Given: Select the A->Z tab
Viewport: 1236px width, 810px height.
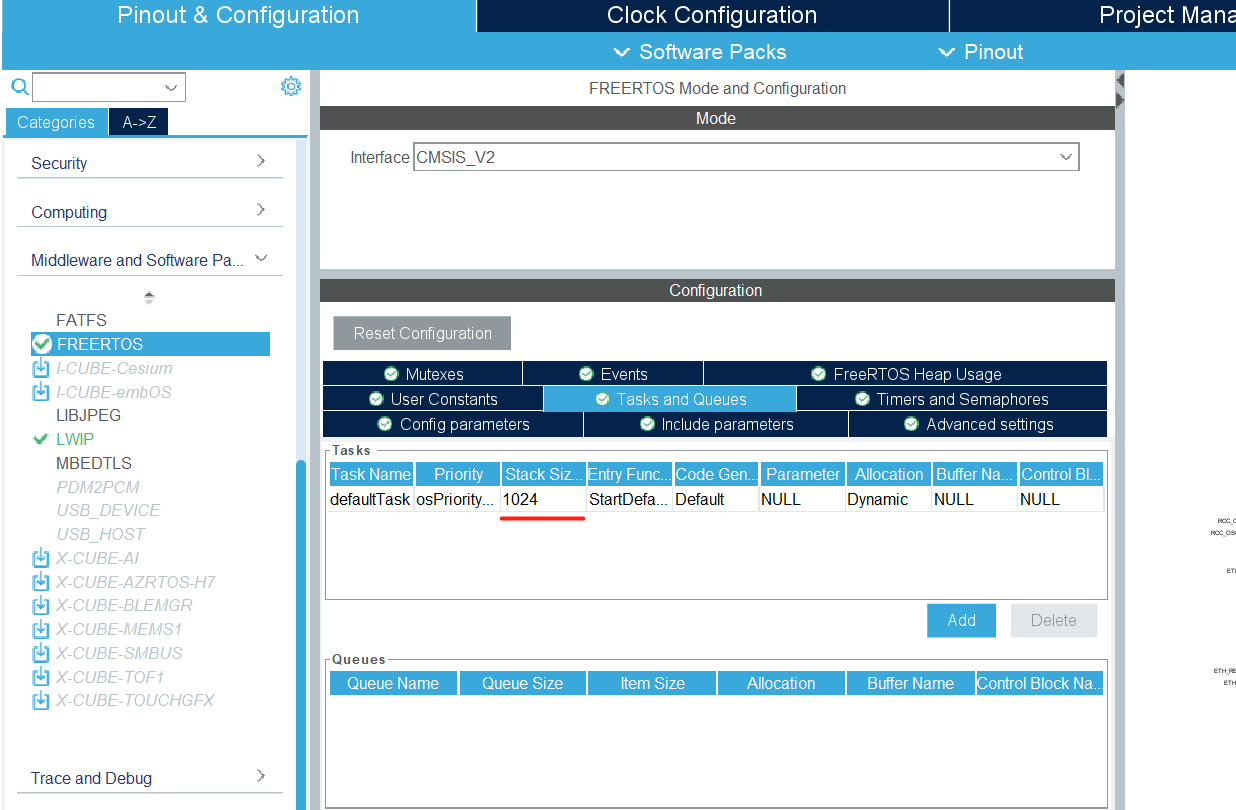Looking at the screenshot, I should pos(139,122).
